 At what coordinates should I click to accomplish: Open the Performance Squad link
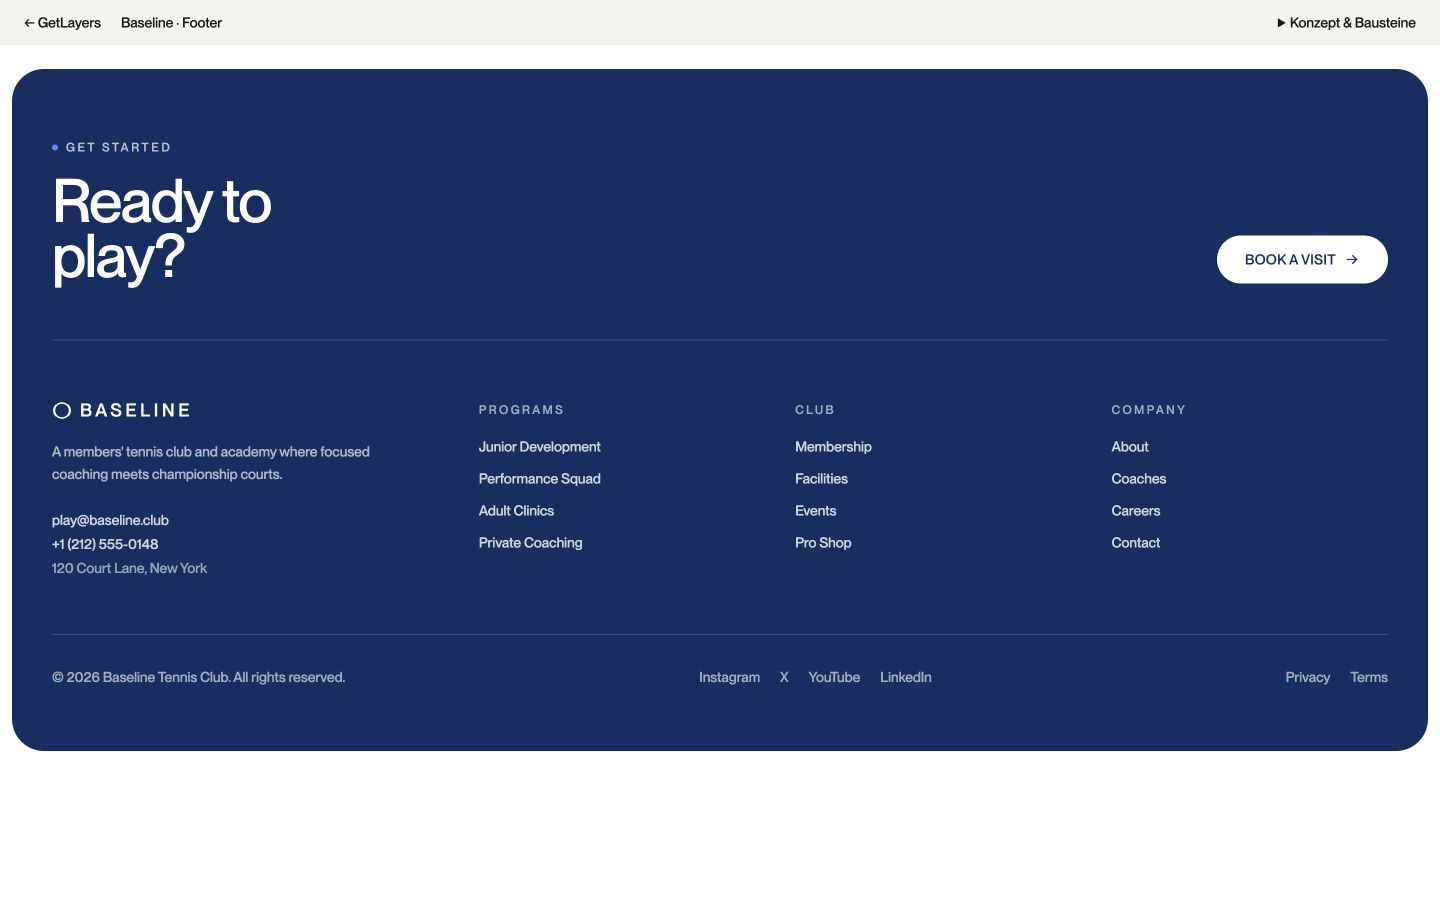click(x=540, y=479)
